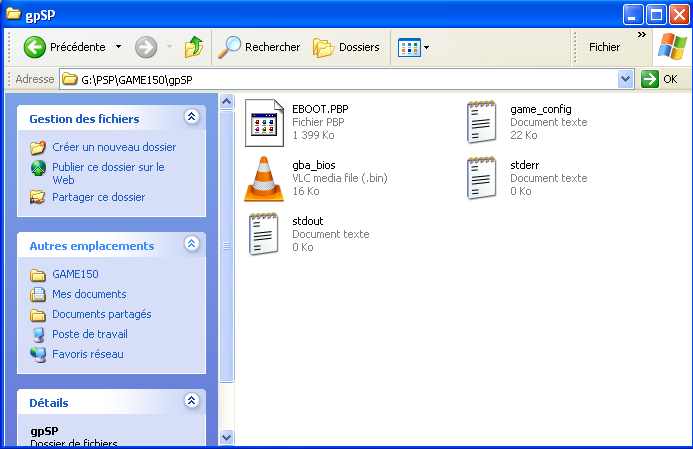Viewport: 693px width, 449px height.
Task: Open the Fichier menu
Action: (604, 47)
